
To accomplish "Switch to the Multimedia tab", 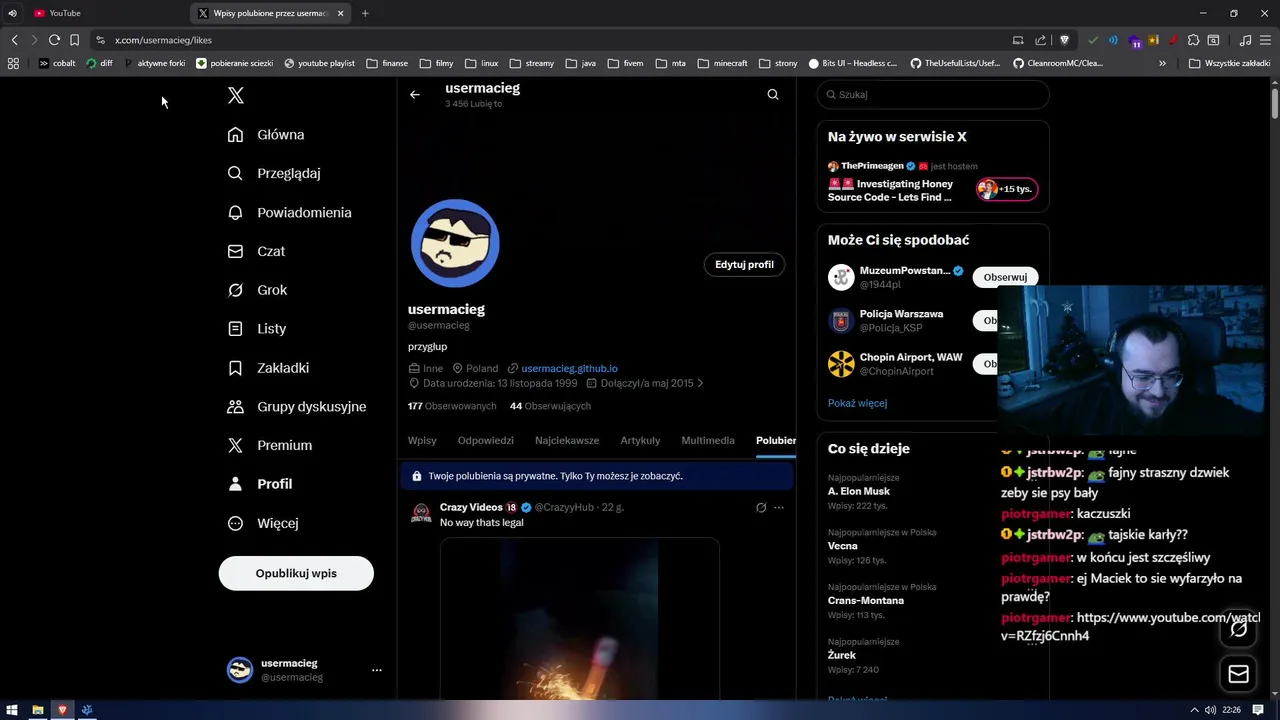I will pos(708,440).
